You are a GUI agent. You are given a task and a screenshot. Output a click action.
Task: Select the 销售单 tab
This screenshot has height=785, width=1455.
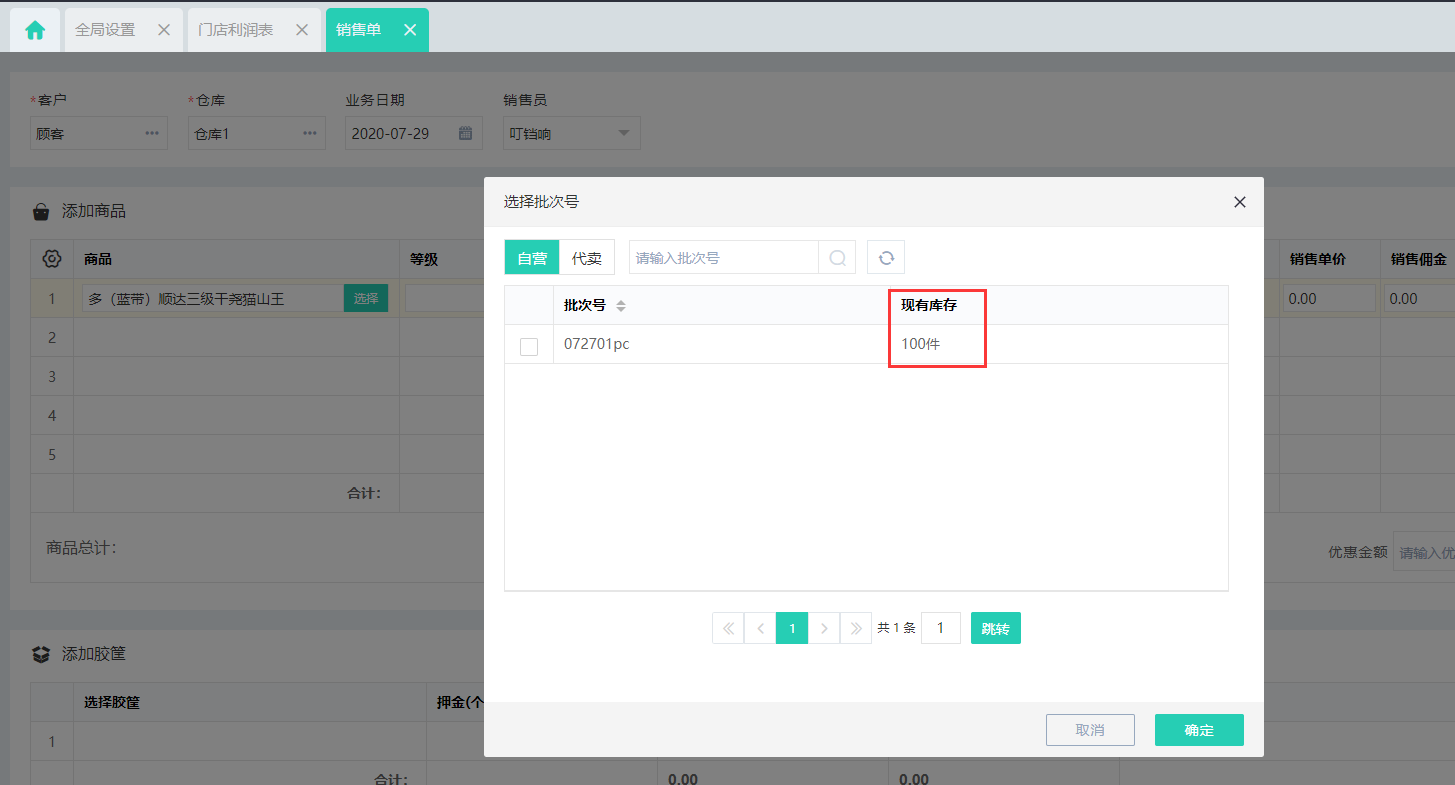(359, 30)
